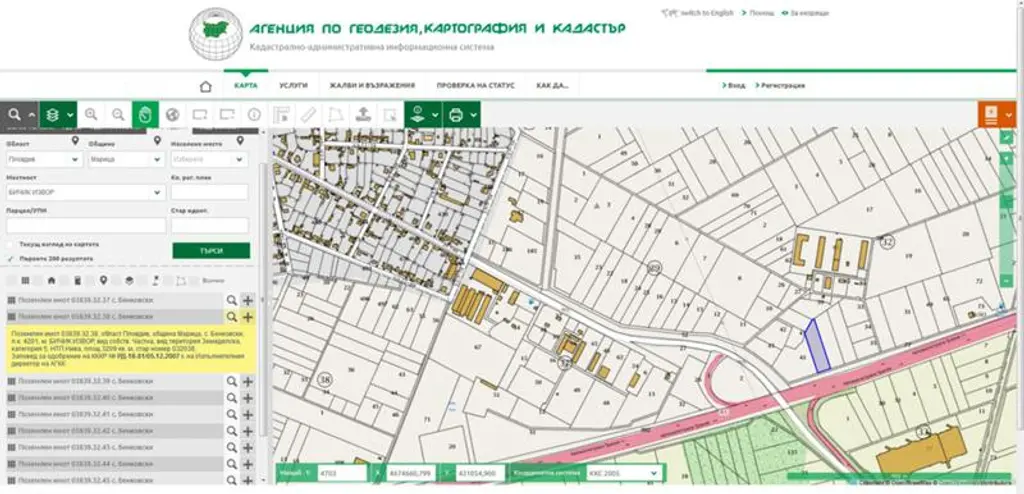This screenshot has height=494, width=1024.
Task: Expand the layers tool dropdown
Action: (x=58, y=114)
